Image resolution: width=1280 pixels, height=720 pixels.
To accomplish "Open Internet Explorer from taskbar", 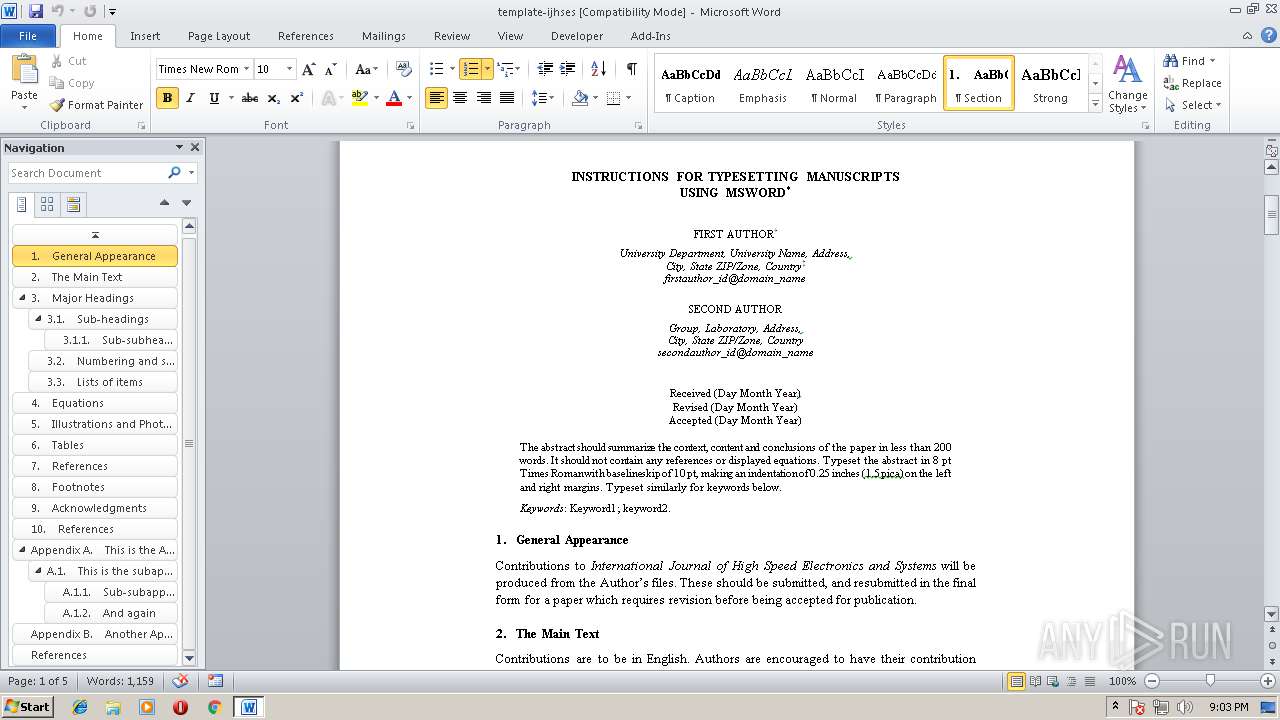I will [x=80, y=707].
